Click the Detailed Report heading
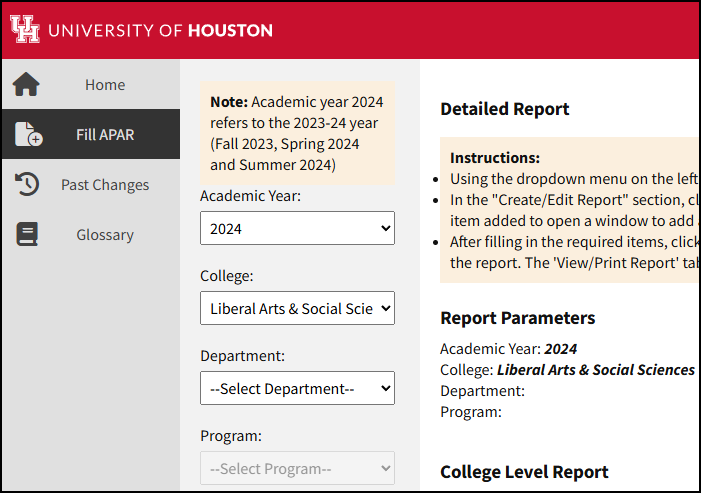The width and height of the screenshot is (701, 493). pos(505,109)
